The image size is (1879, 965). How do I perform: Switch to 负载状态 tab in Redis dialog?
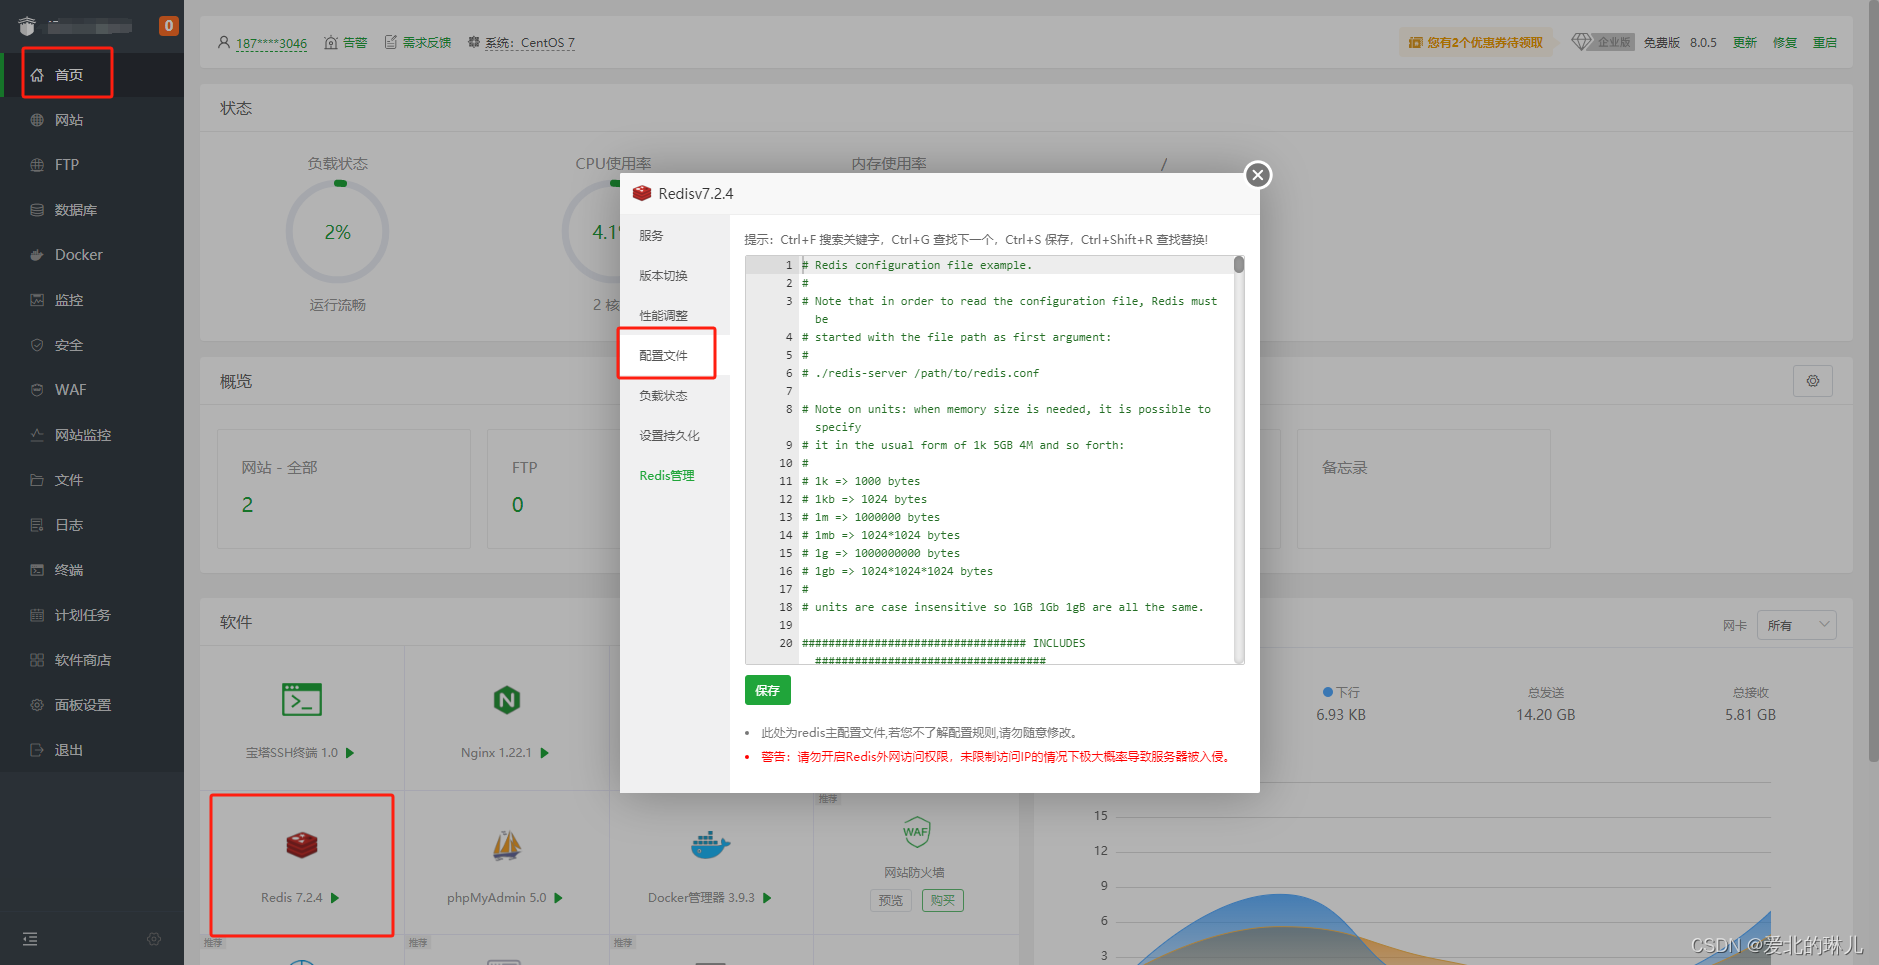pyautogui.click(x=675, y=396)
